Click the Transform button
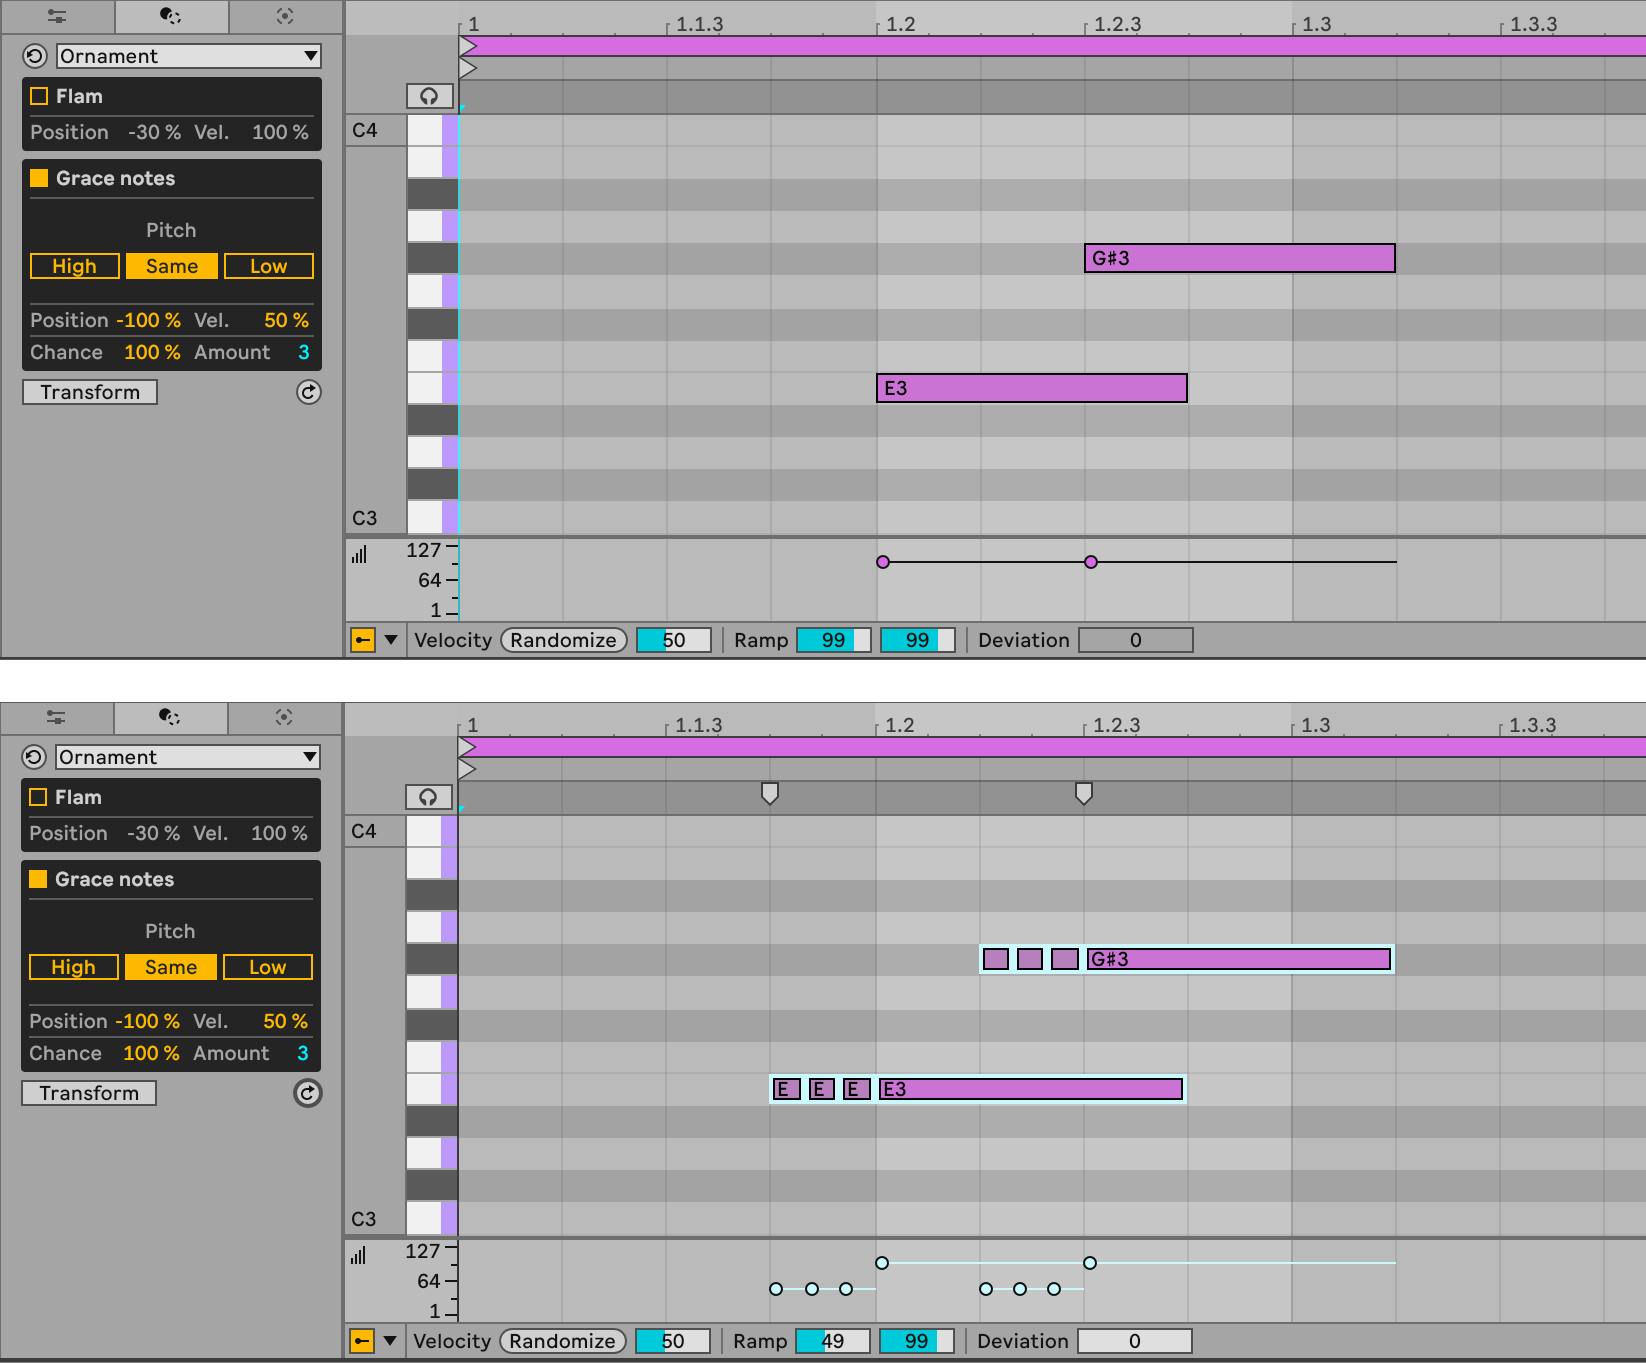The height and width of the screenshot is (1363, 1646). pyautogui.click(x=89, y=392)
